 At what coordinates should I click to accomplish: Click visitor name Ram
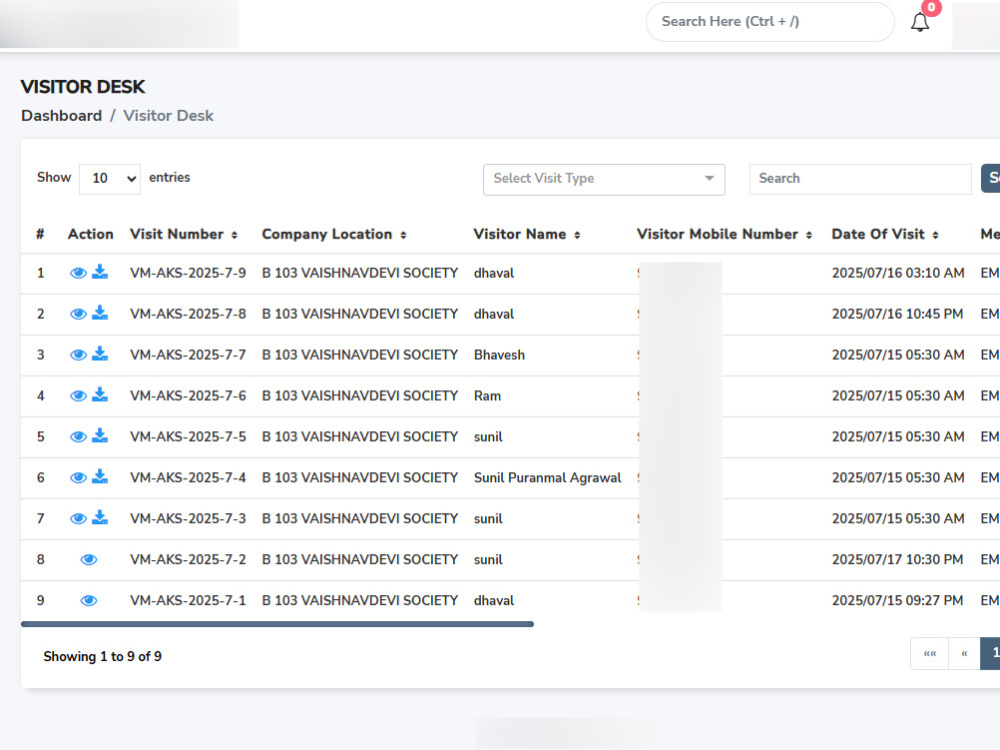(x=487, y=395)
